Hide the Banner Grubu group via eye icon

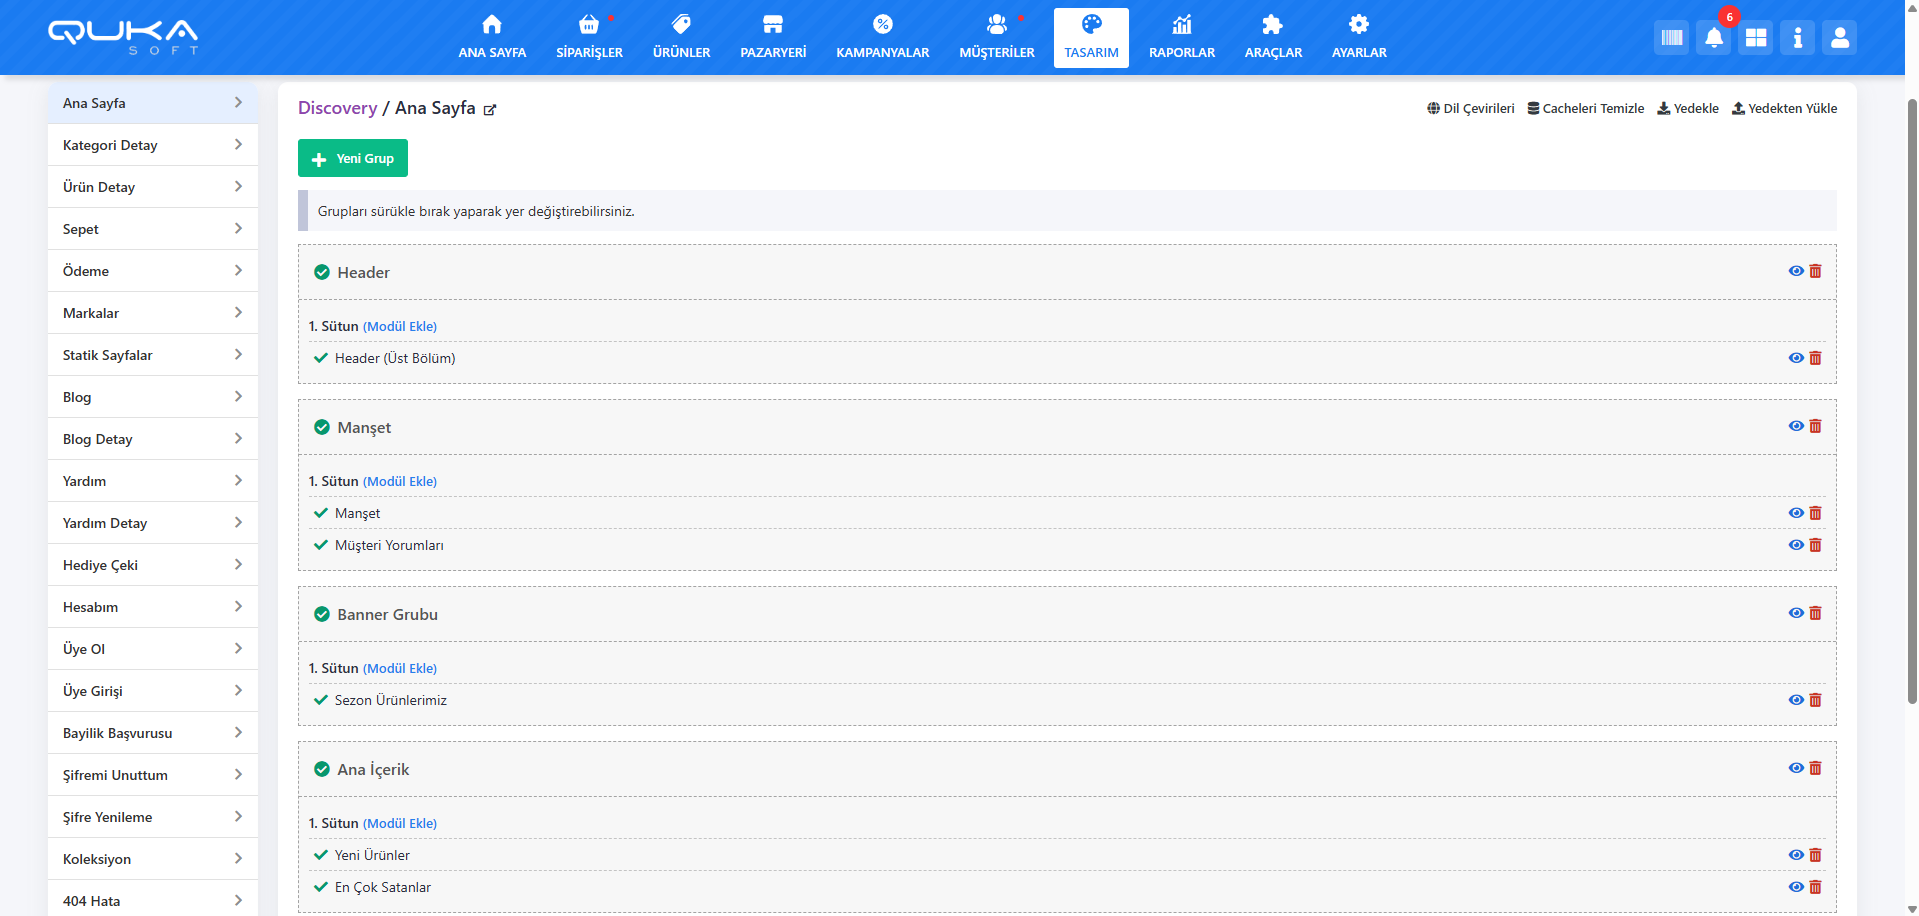point(1796,613)
